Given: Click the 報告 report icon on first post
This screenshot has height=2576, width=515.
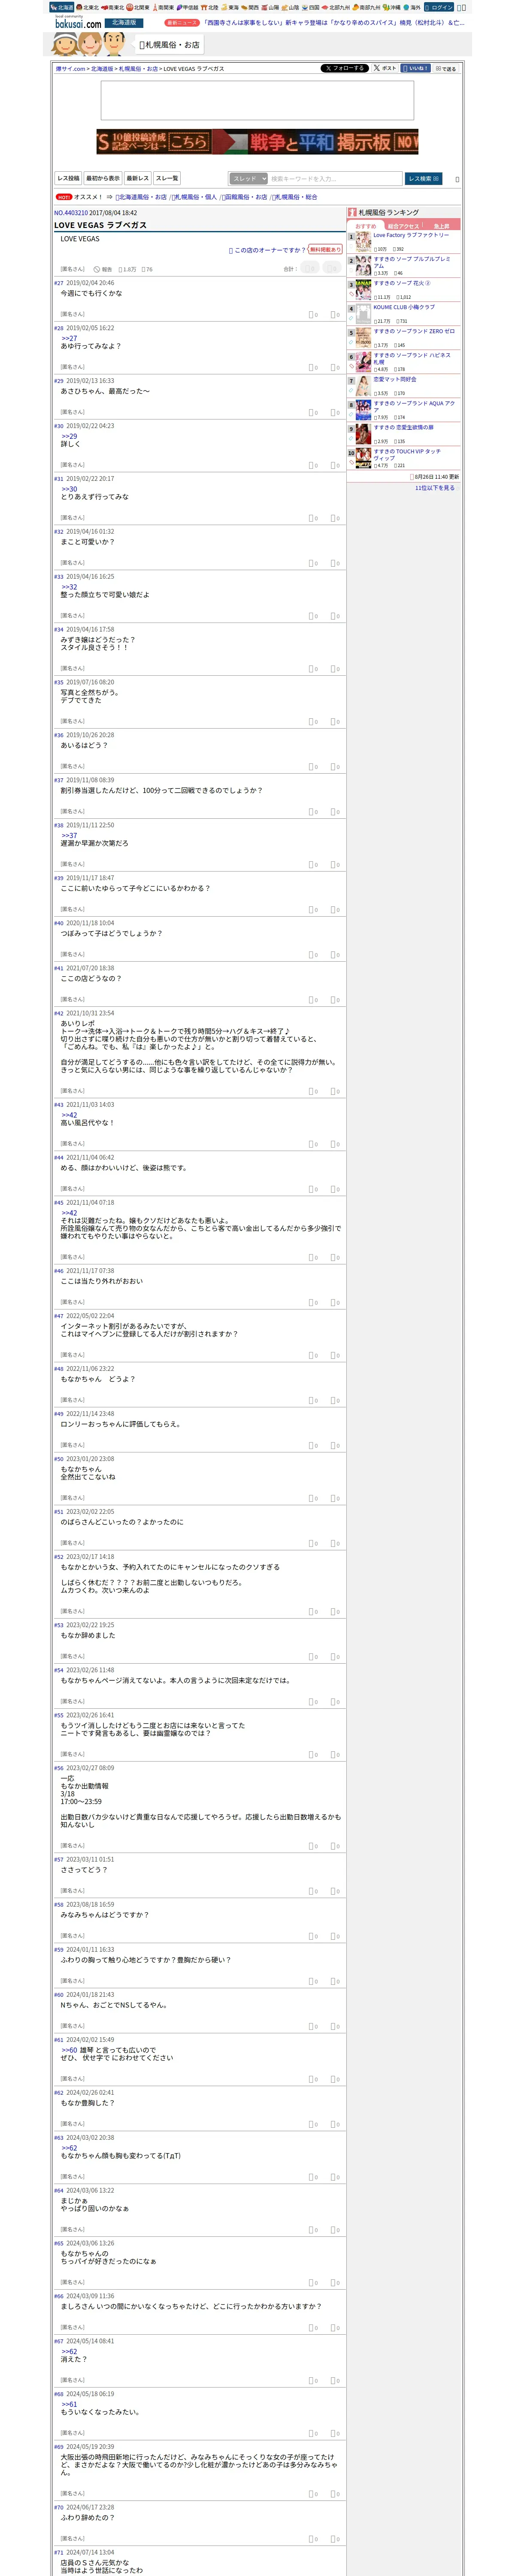Looking at the screenshot, I should [x=103, y=269].
